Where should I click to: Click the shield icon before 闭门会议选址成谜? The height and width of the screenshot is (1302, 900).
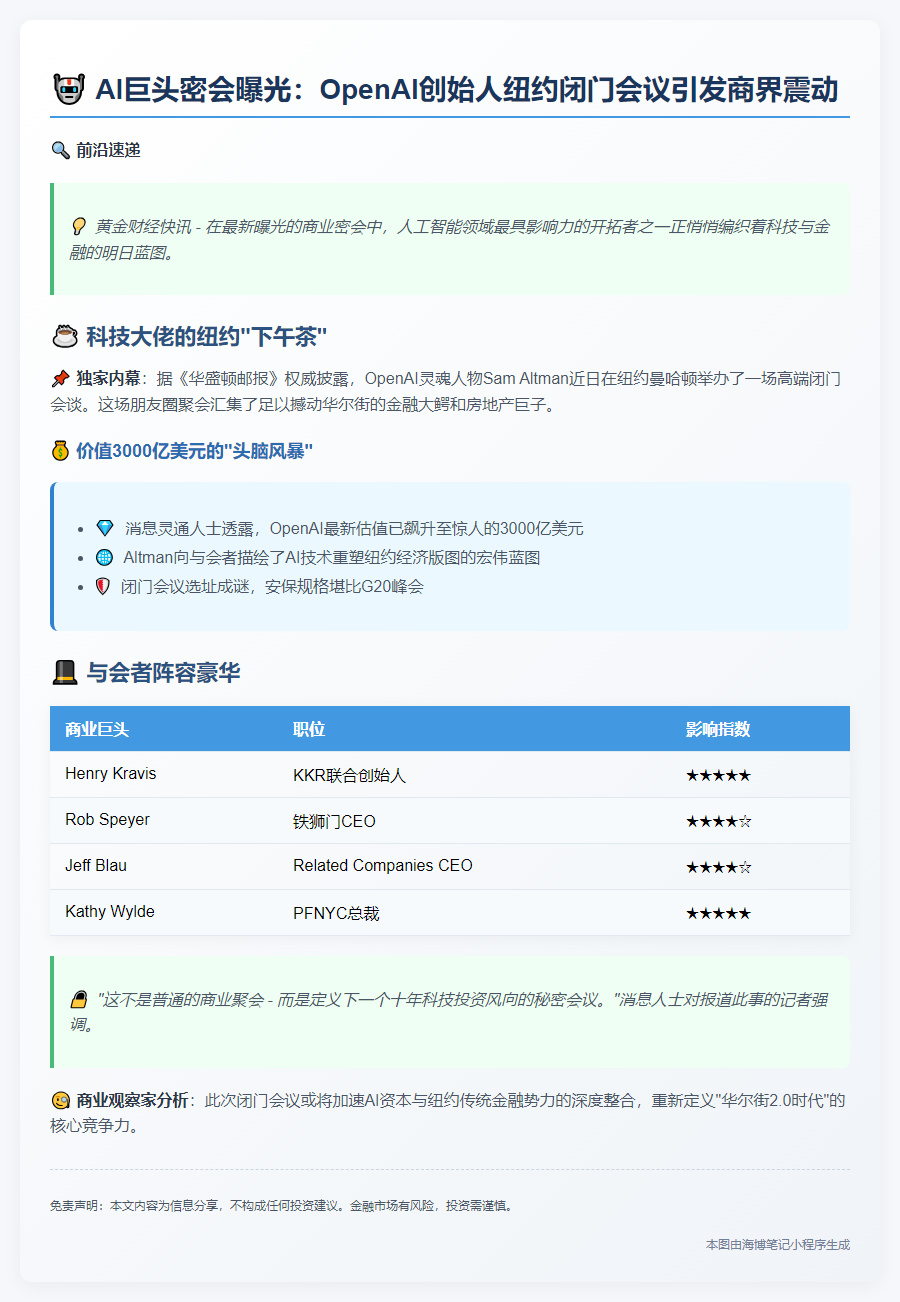coord(103,586)
